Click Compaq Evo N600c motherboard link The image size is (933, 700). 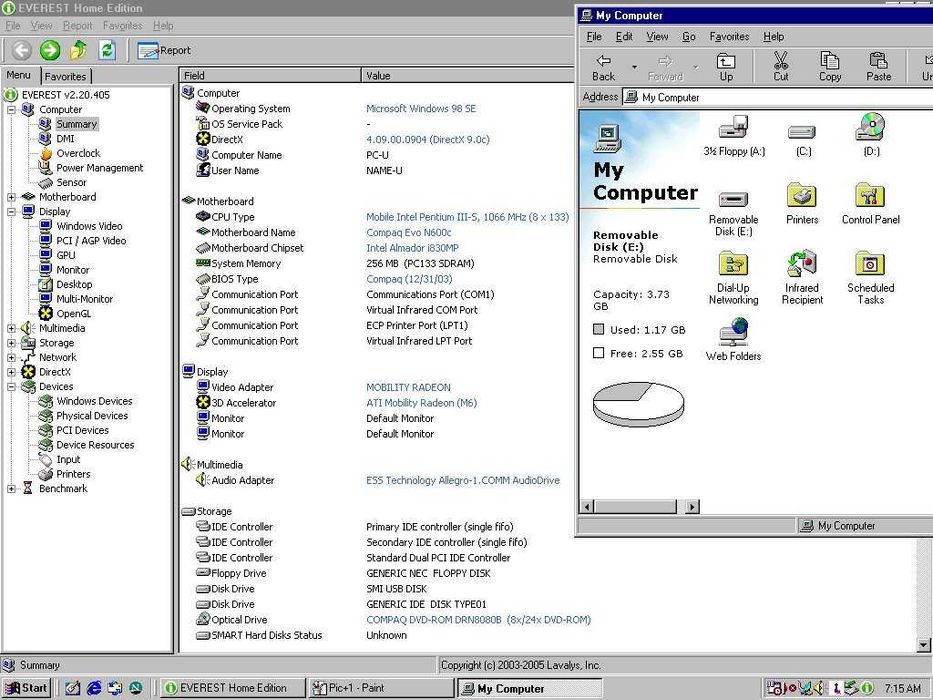pos(408,232)
